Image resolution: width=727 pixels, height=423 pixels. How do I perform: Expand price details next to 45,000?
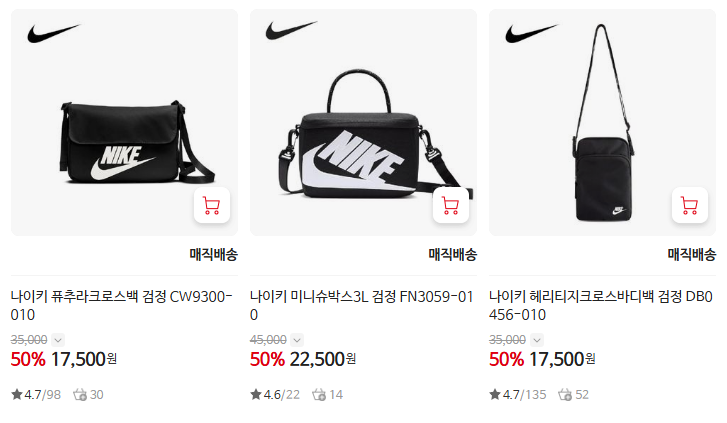pos(297,340)
